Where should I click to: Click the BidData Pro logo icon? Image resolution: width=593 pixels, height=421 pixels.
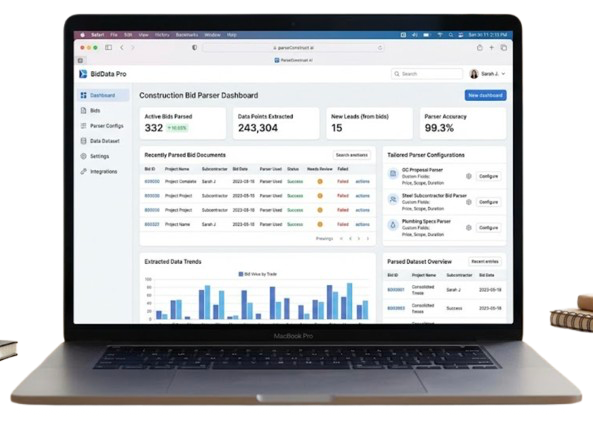83,74
